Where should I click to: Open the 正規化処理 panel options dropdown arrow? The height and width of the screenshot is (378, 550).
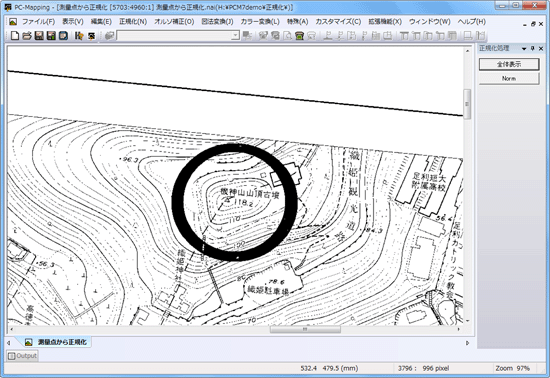[x=524, y=49]
